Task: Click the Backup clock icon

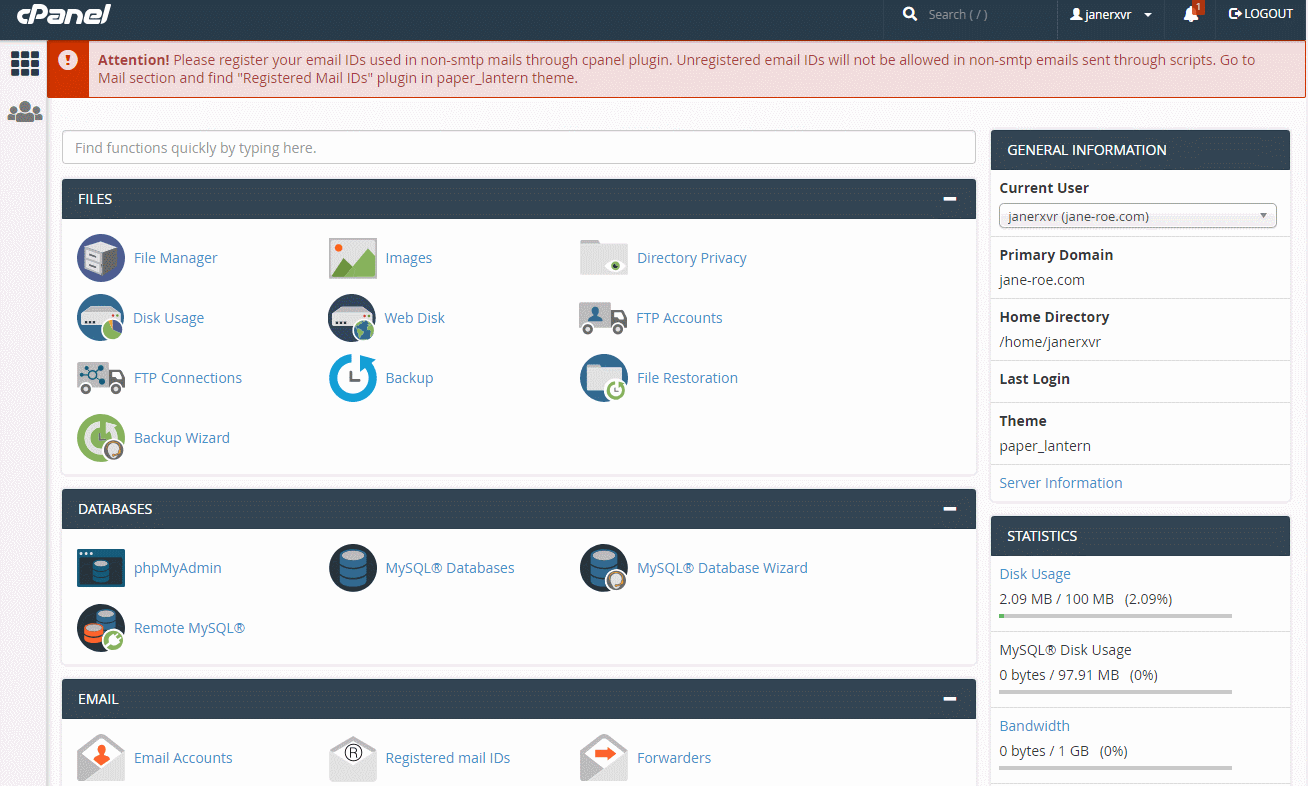Action: tap(353, 378)
